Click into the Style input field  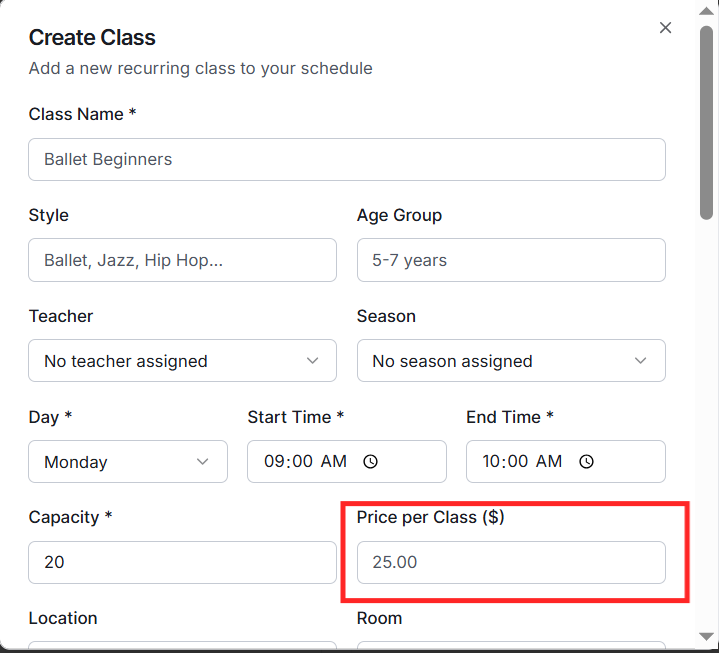point(182,260)
